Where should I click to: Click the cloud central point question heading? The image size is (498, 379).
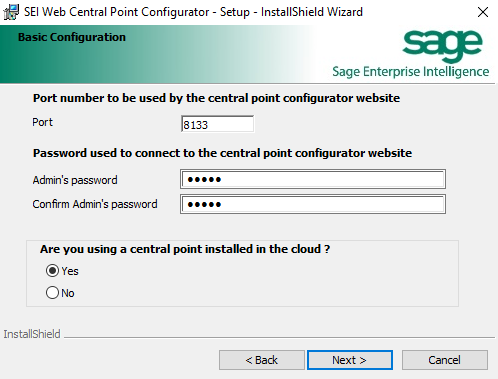185,249
